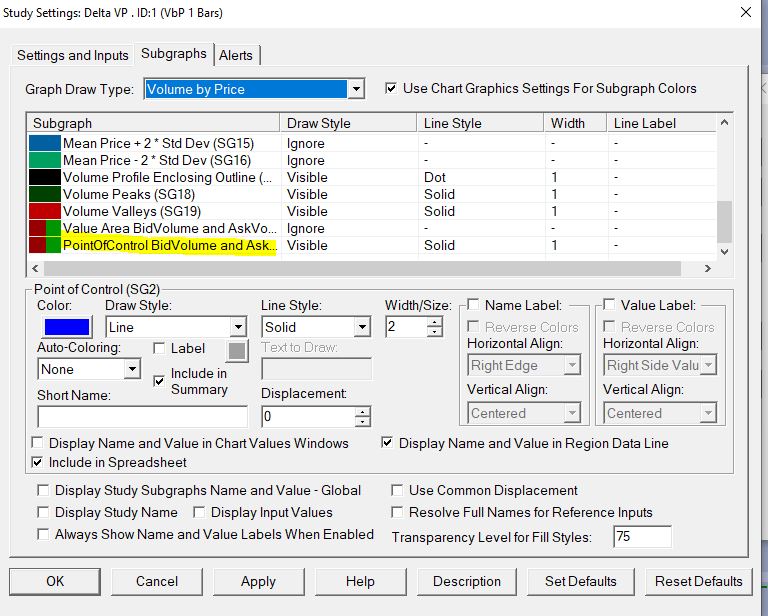768x616 pixels.
Task: Toggle Use Common Displacement checkbox
Action: (397, 490)
